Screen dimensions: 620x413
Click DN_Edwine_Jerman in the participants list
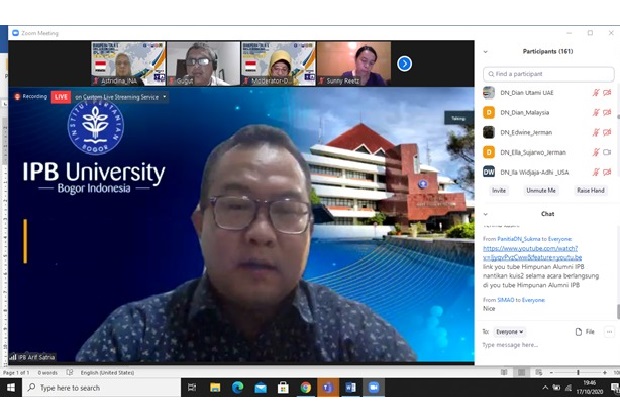click(548, 133)
